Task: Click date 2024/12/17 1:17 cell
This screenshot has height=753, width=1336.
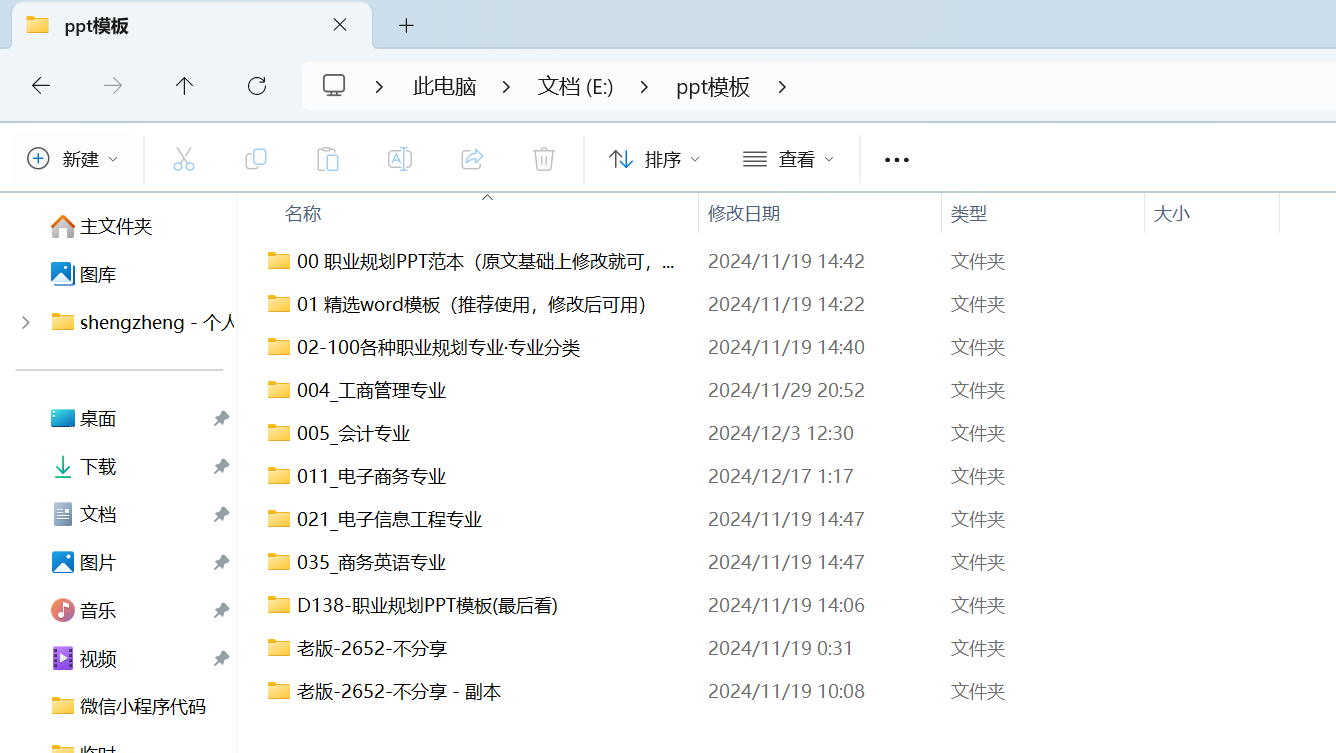Action: click(x=780, y=476)
